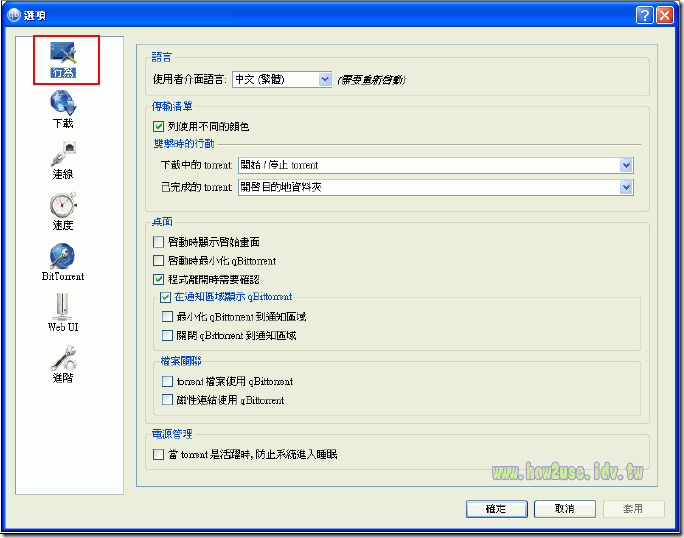Click the 確定 (OK) button
The image size is (684, 538).
click(496, 509)
